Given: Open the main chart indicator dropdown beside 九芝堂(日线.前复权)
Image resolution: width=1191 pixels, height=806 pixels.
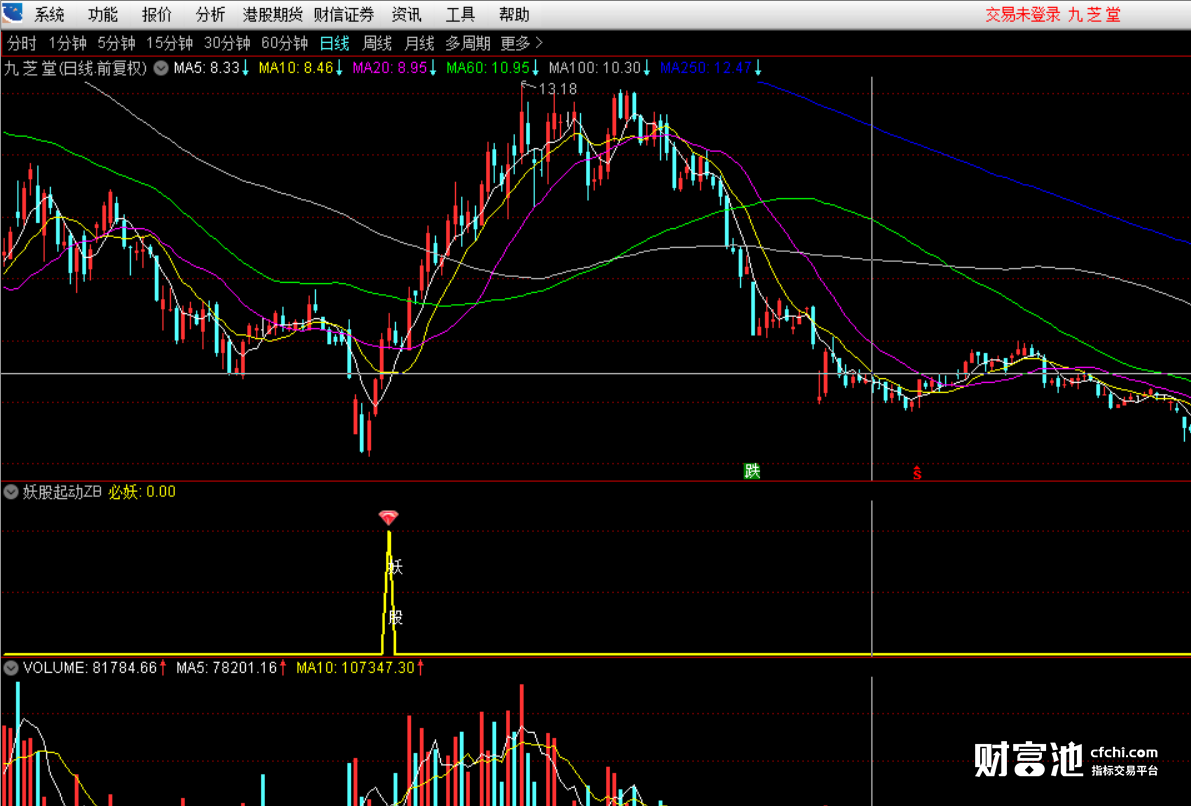Looking at the screenshot, I should [161, 68].
